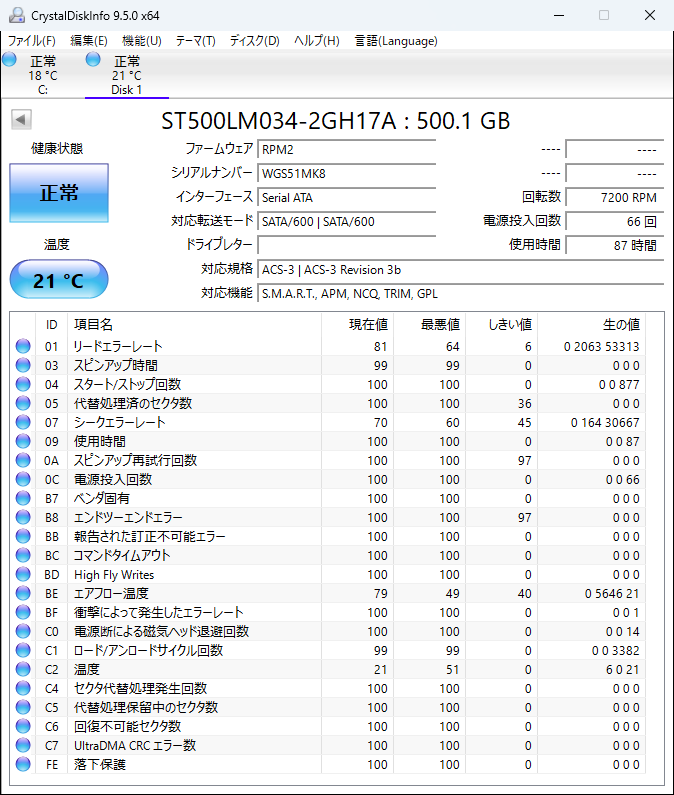Click the interface field Serial ATA
This screenshot has height=795, width=674.
click(346, 197)
